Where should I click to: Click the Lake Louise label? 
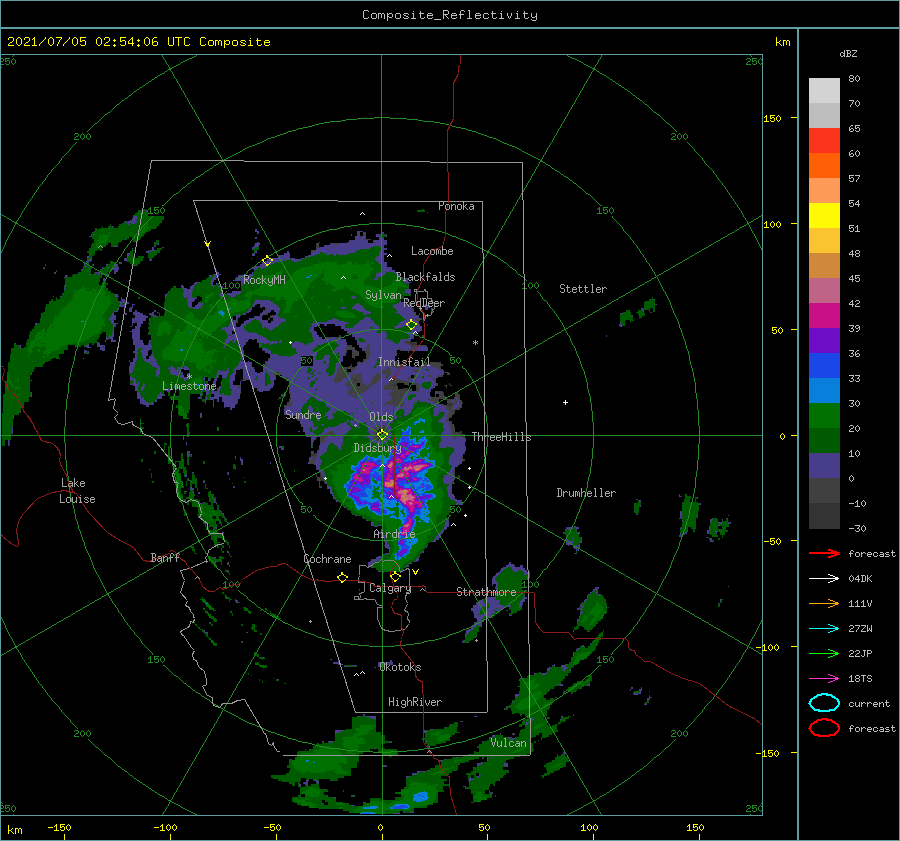coord(77,491)
